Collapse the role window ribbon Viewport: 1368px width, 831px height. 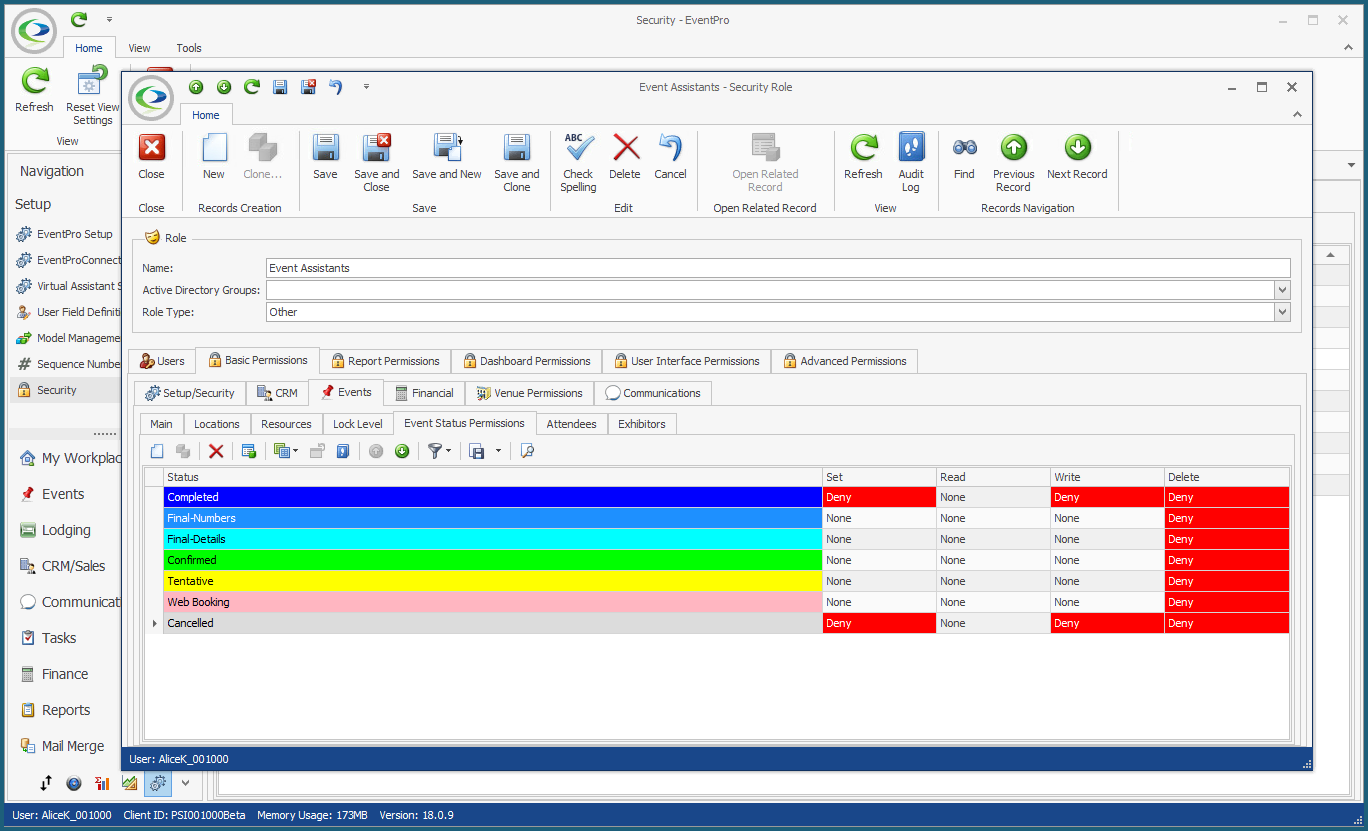pyautogui.click(x=1296, y=115)
